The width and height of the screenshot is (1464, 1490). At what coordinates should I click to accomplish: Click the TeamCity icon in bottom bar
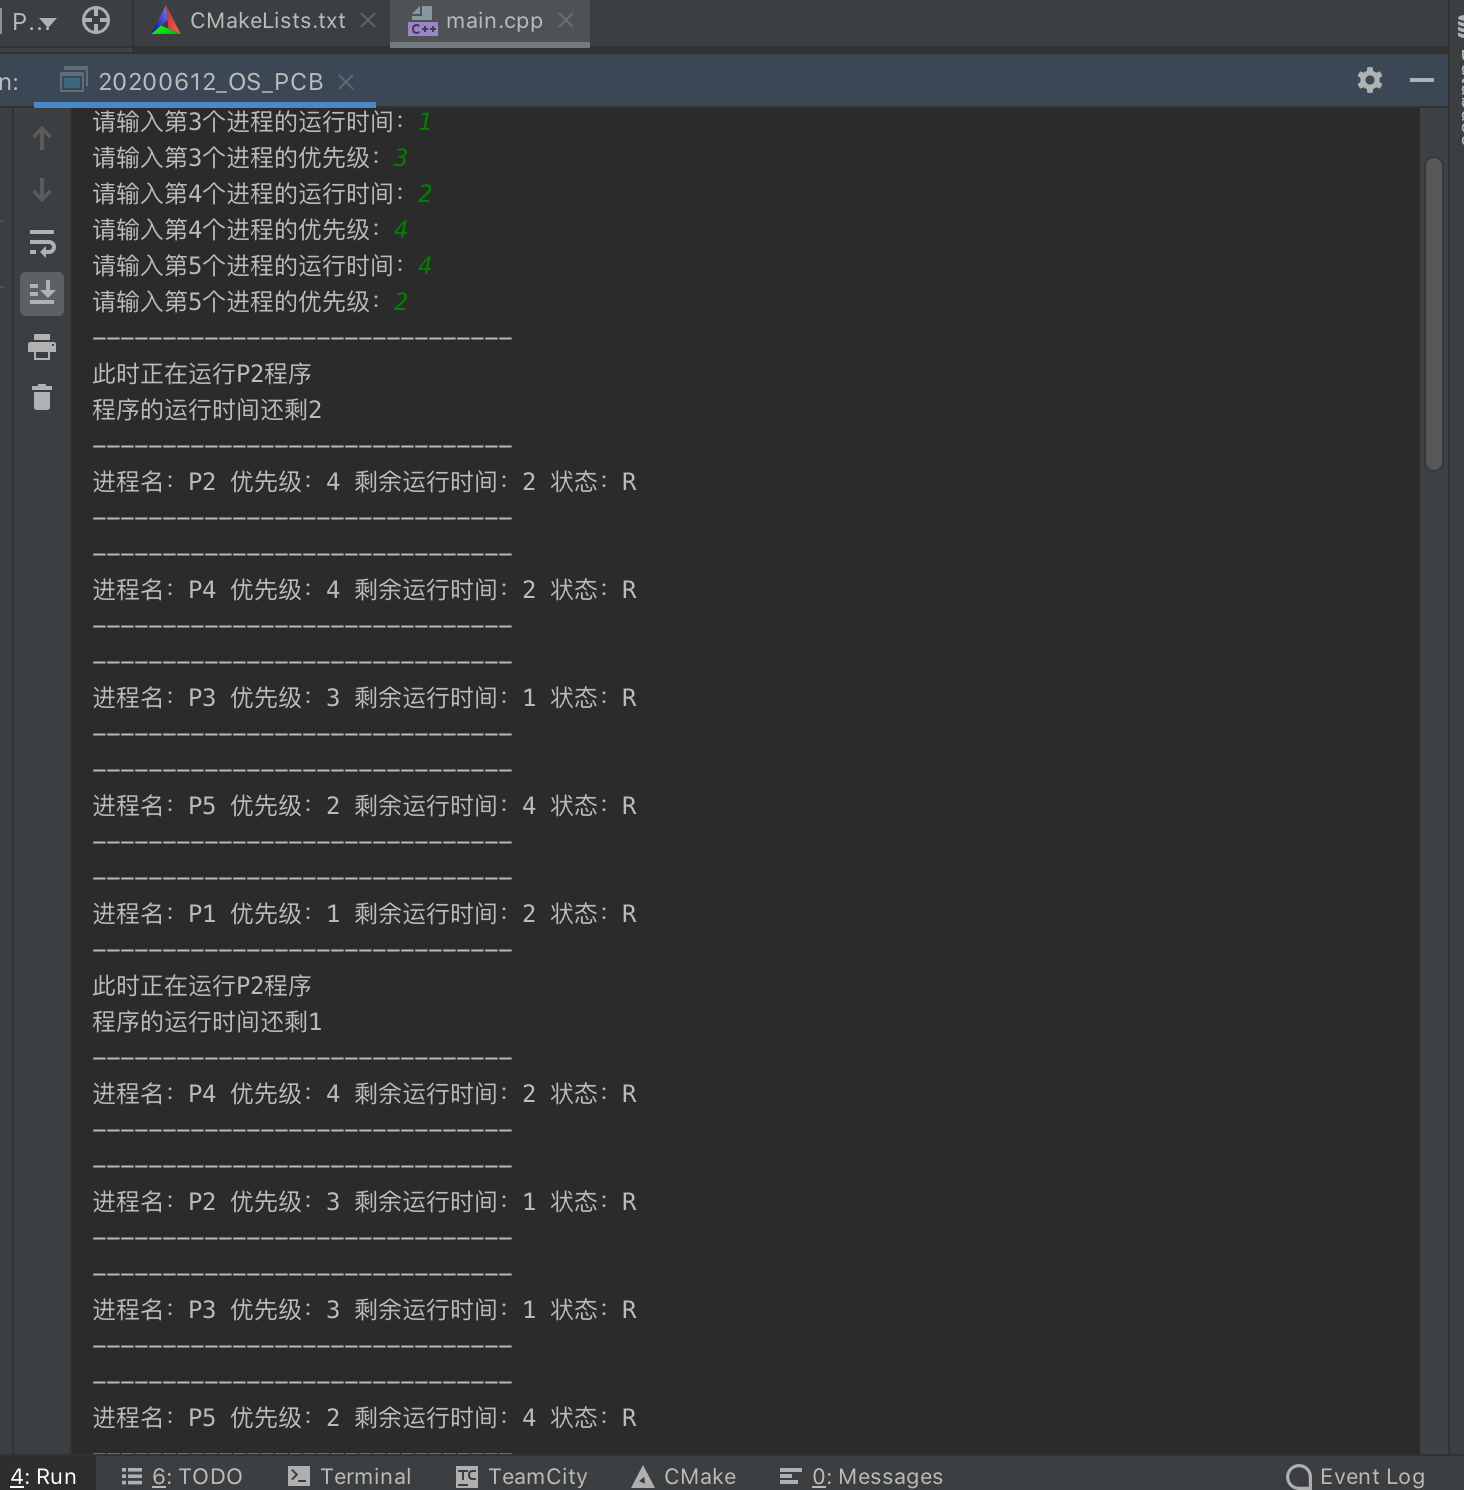pos(466,1476)
